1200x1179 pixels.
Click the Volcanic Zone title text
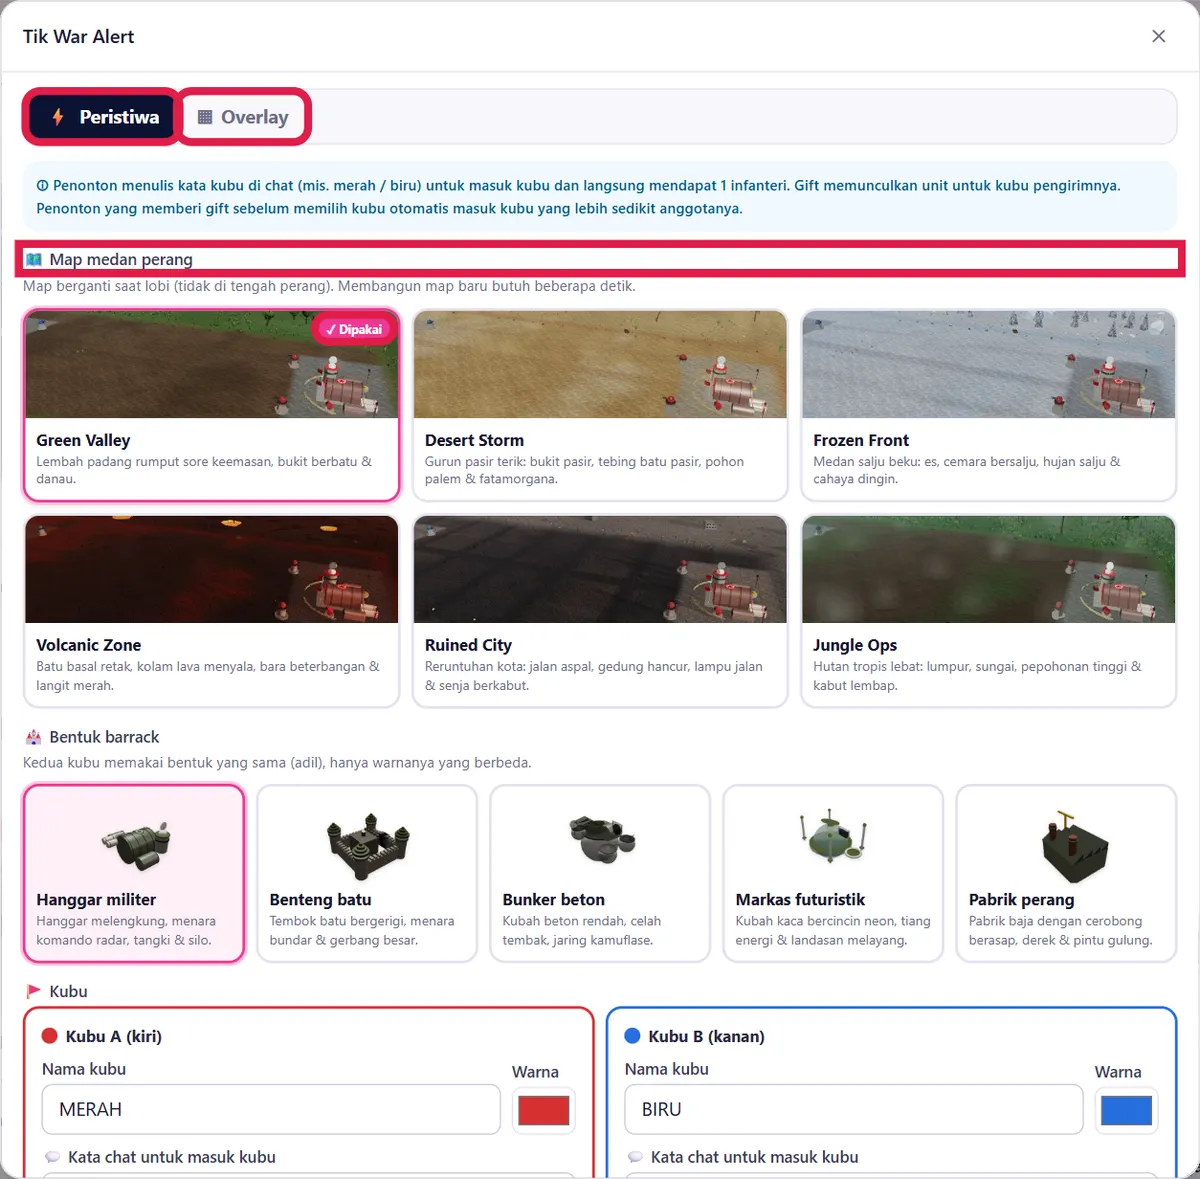[88, 646]
